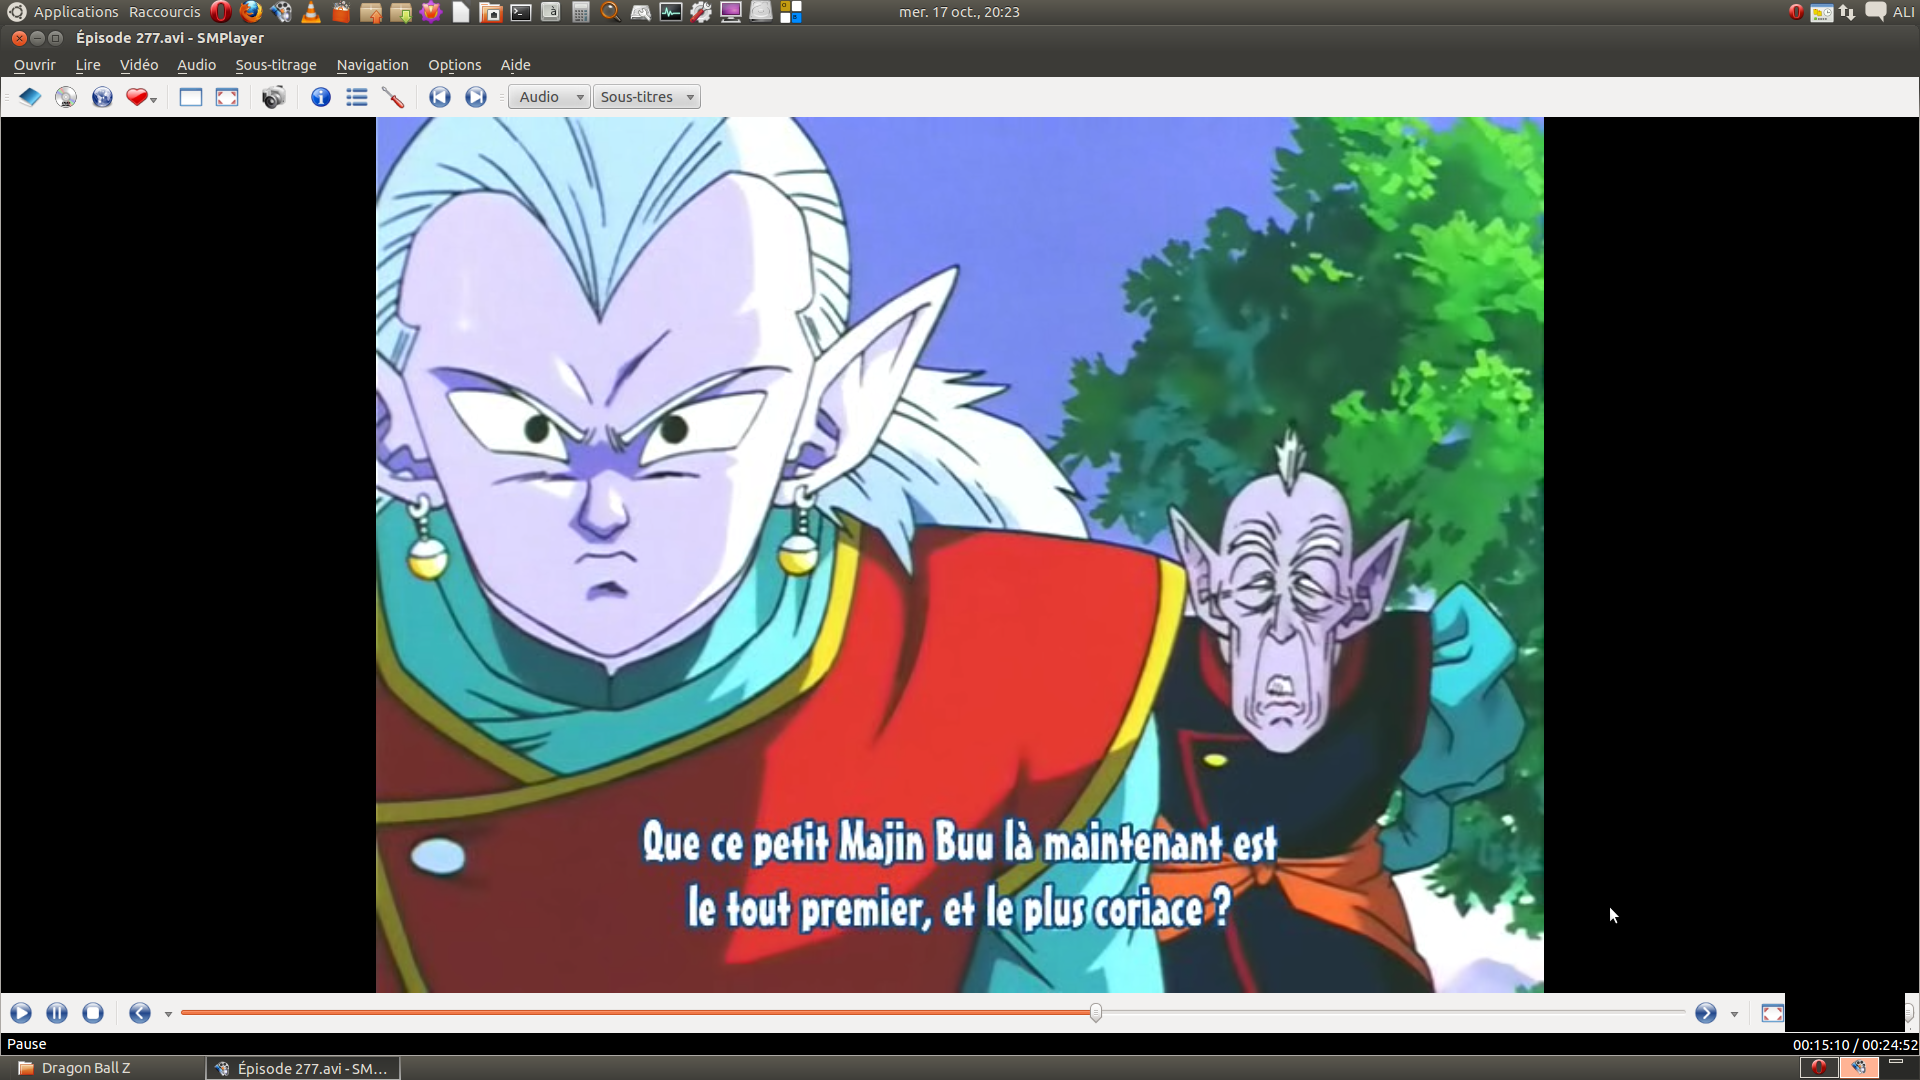Image resolution: width=1920 pixels, height=1080 pixels.
Task: Open a DVD with the disc icon
Action: click(x=66, y=97)
